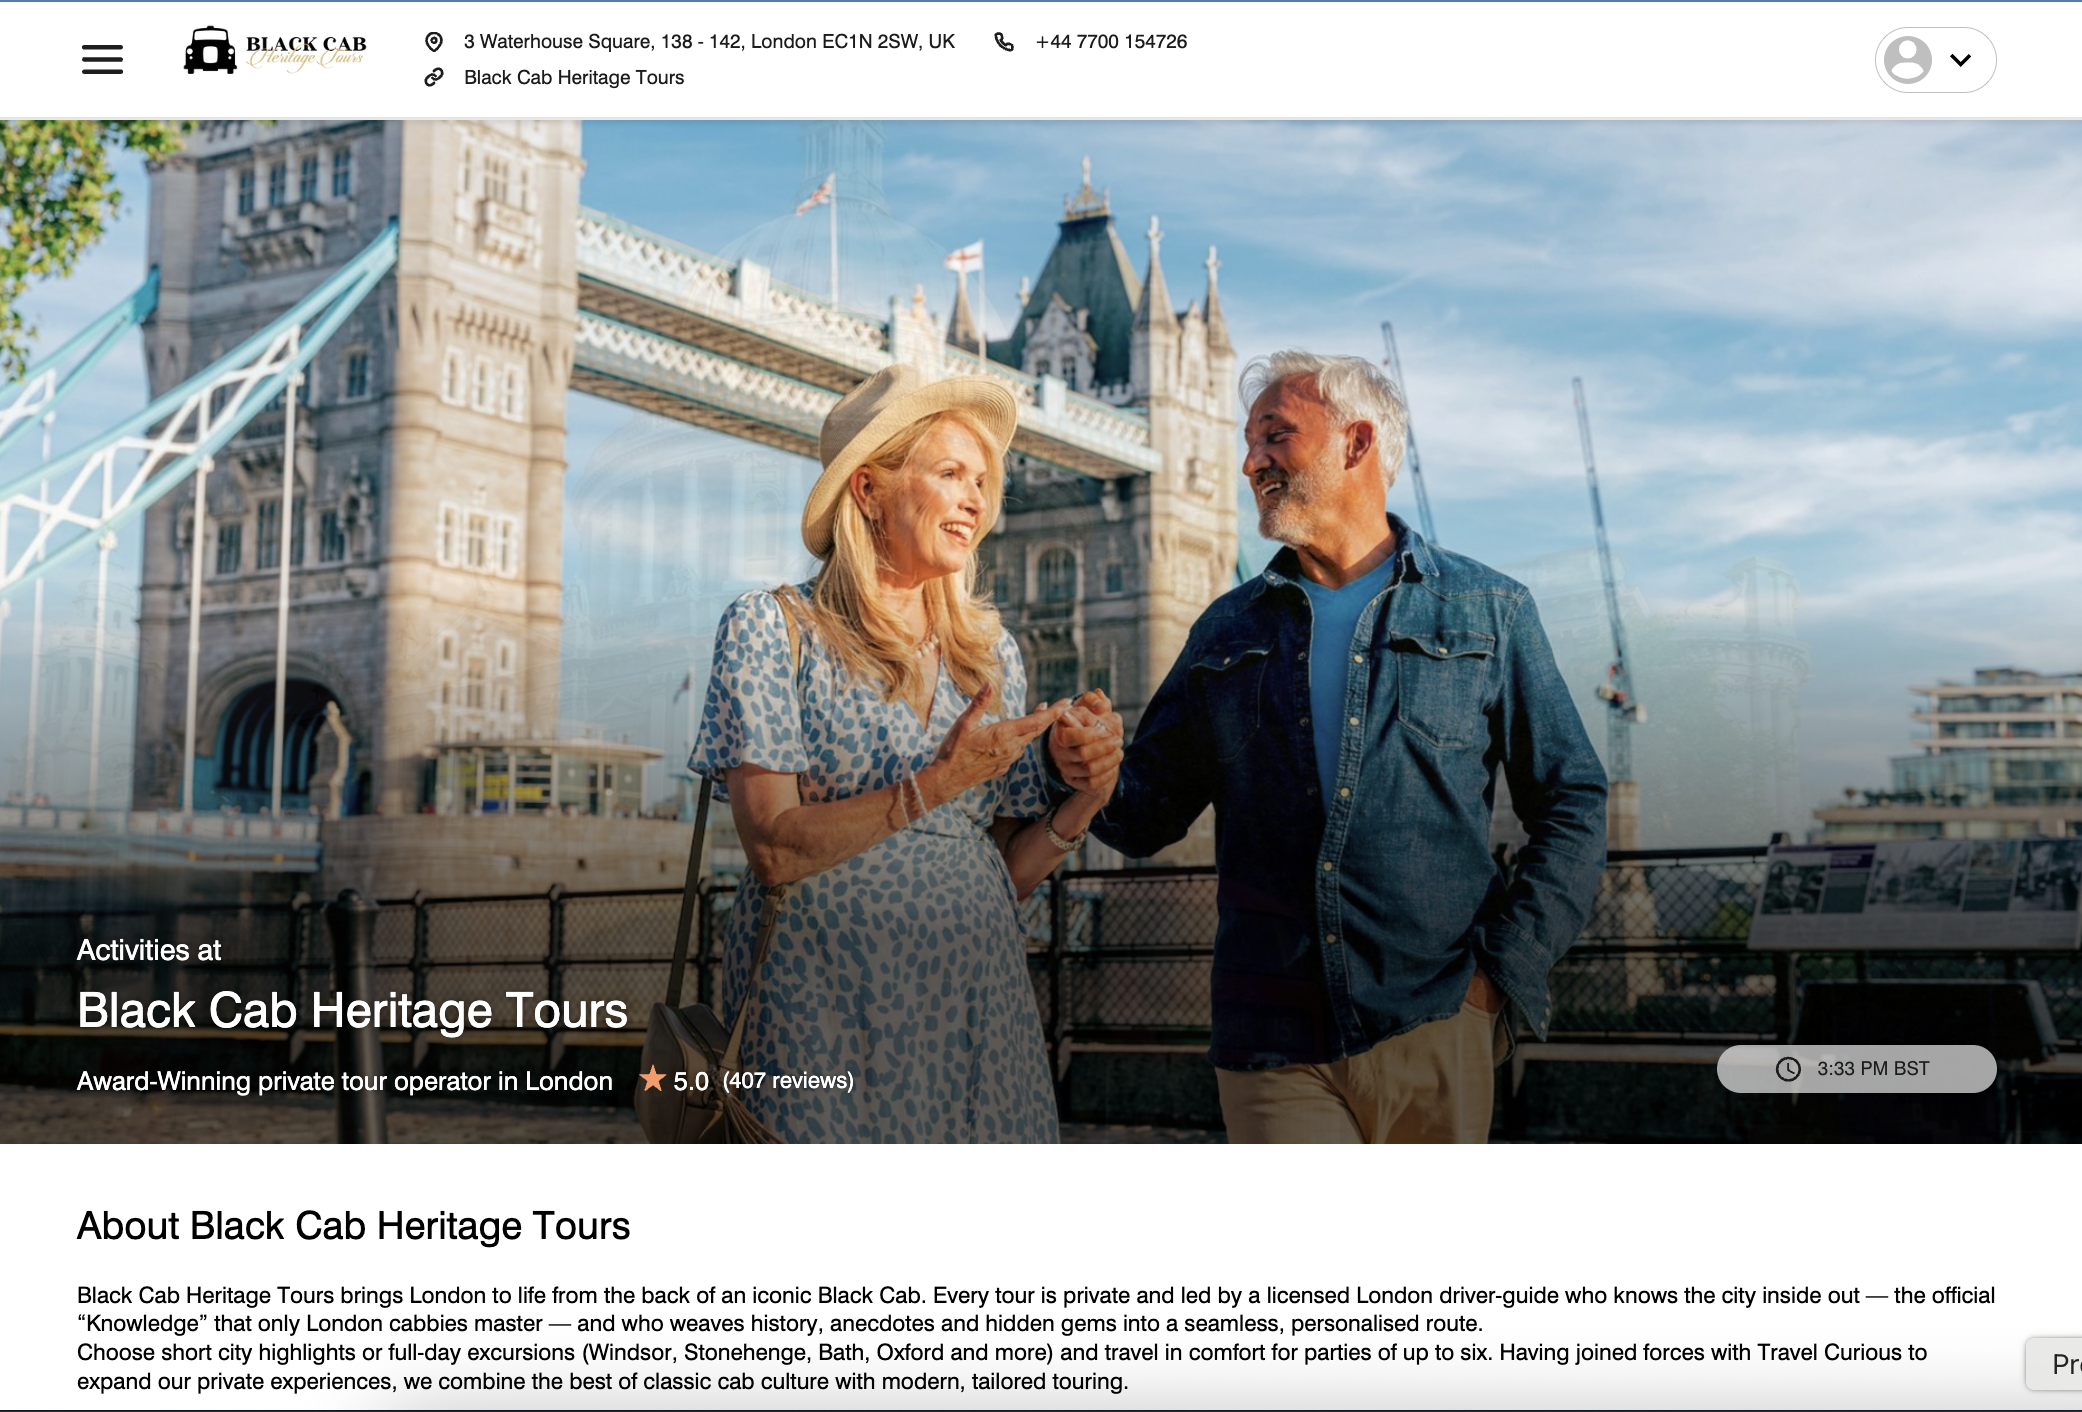Image resolution: width=2082 pixels, height=1412 pixels.
Task: Expand the account dropdown chevron
Action: (x=1960, y=60)
